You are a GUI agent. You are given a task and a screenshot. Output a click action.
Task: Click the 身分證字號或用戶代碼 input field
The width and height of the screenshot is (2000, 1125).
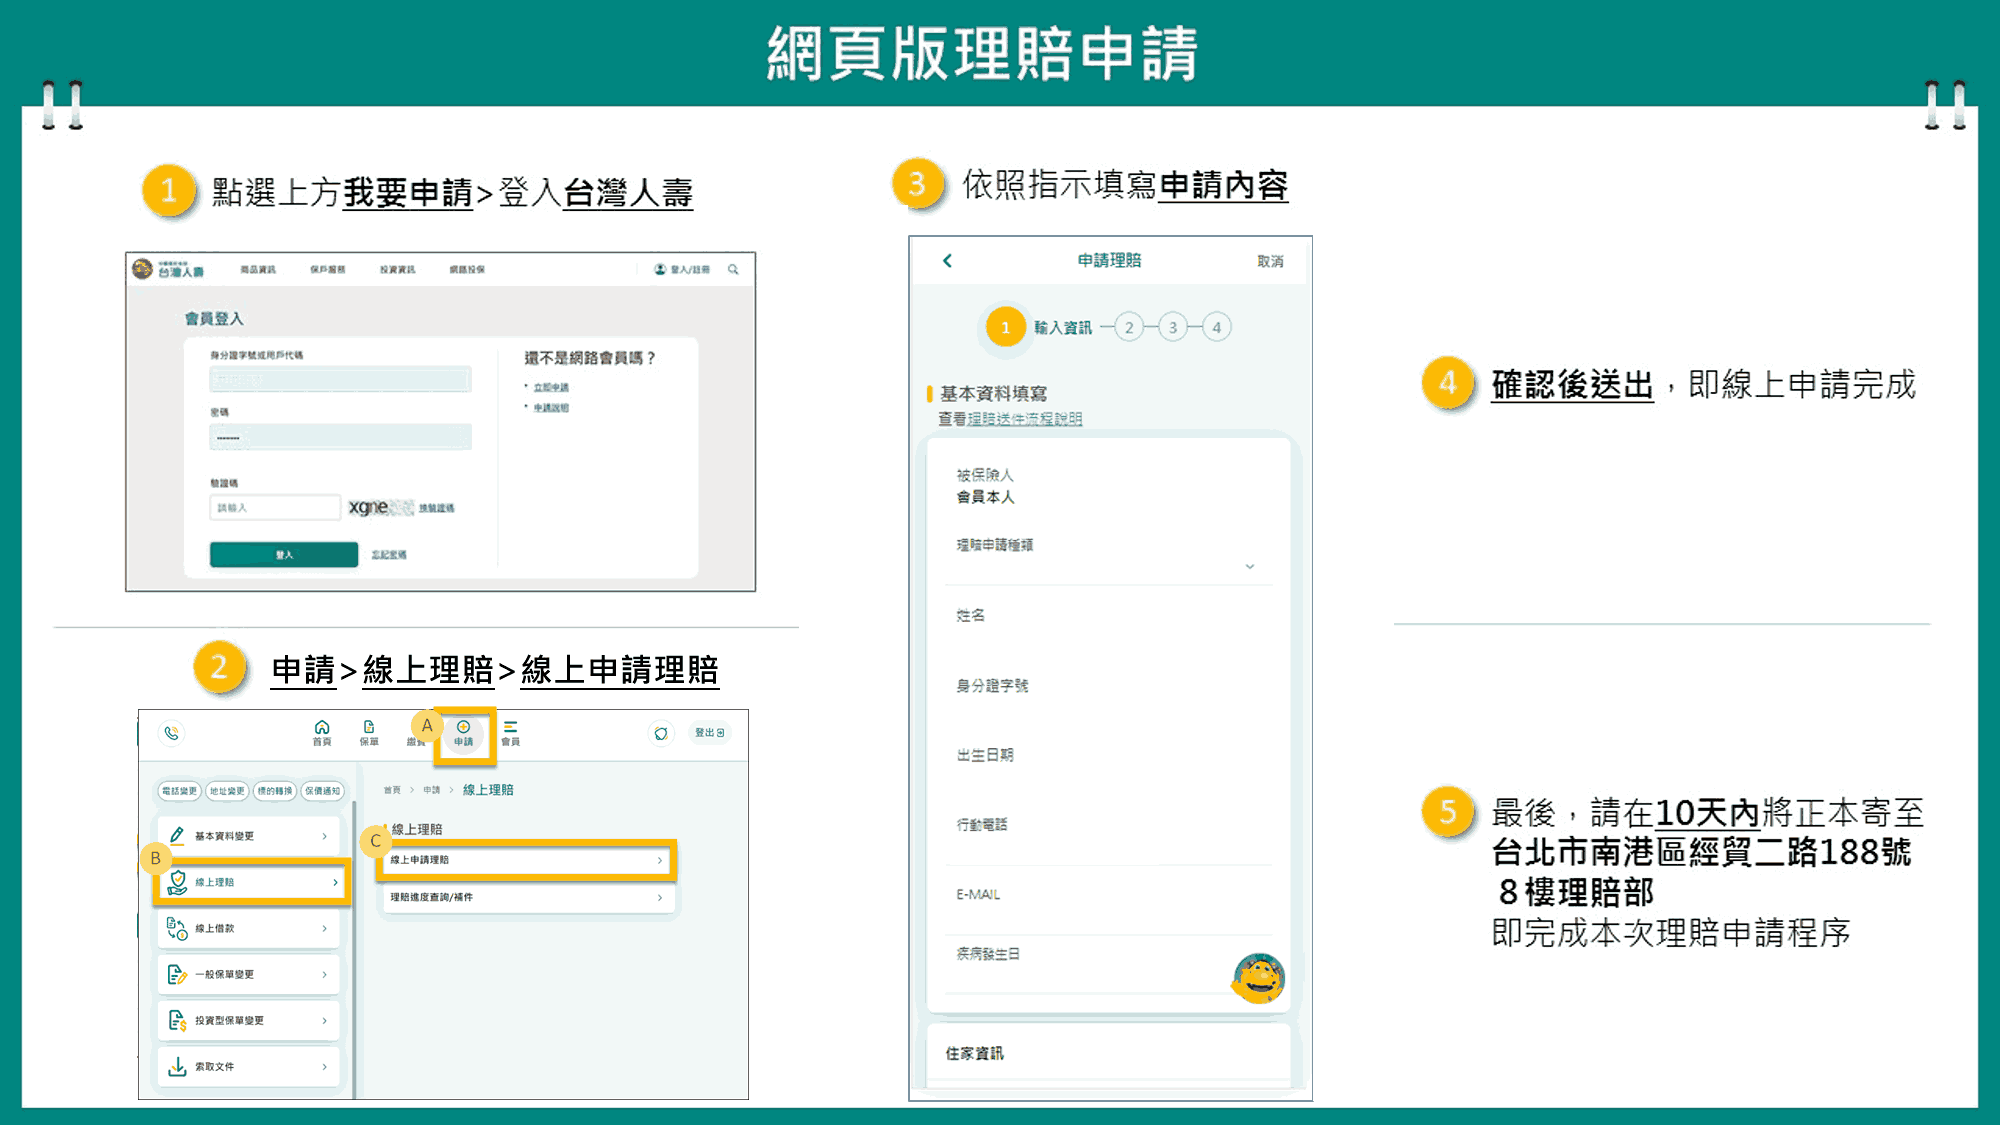340,380
